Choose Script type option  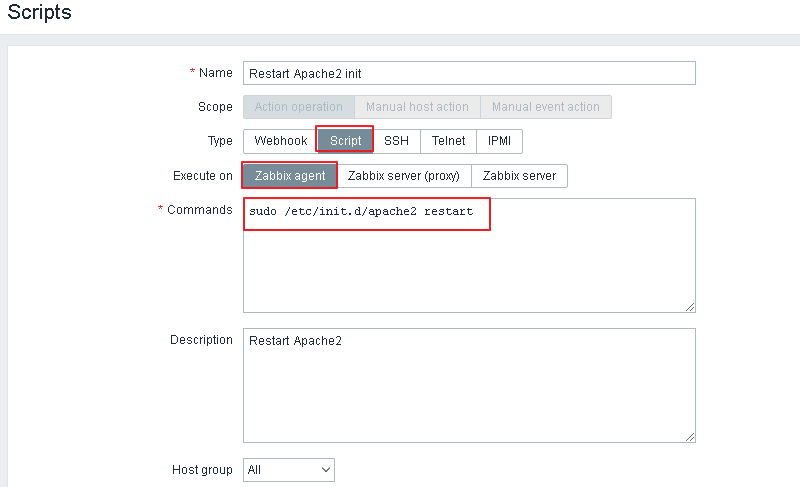345,141
